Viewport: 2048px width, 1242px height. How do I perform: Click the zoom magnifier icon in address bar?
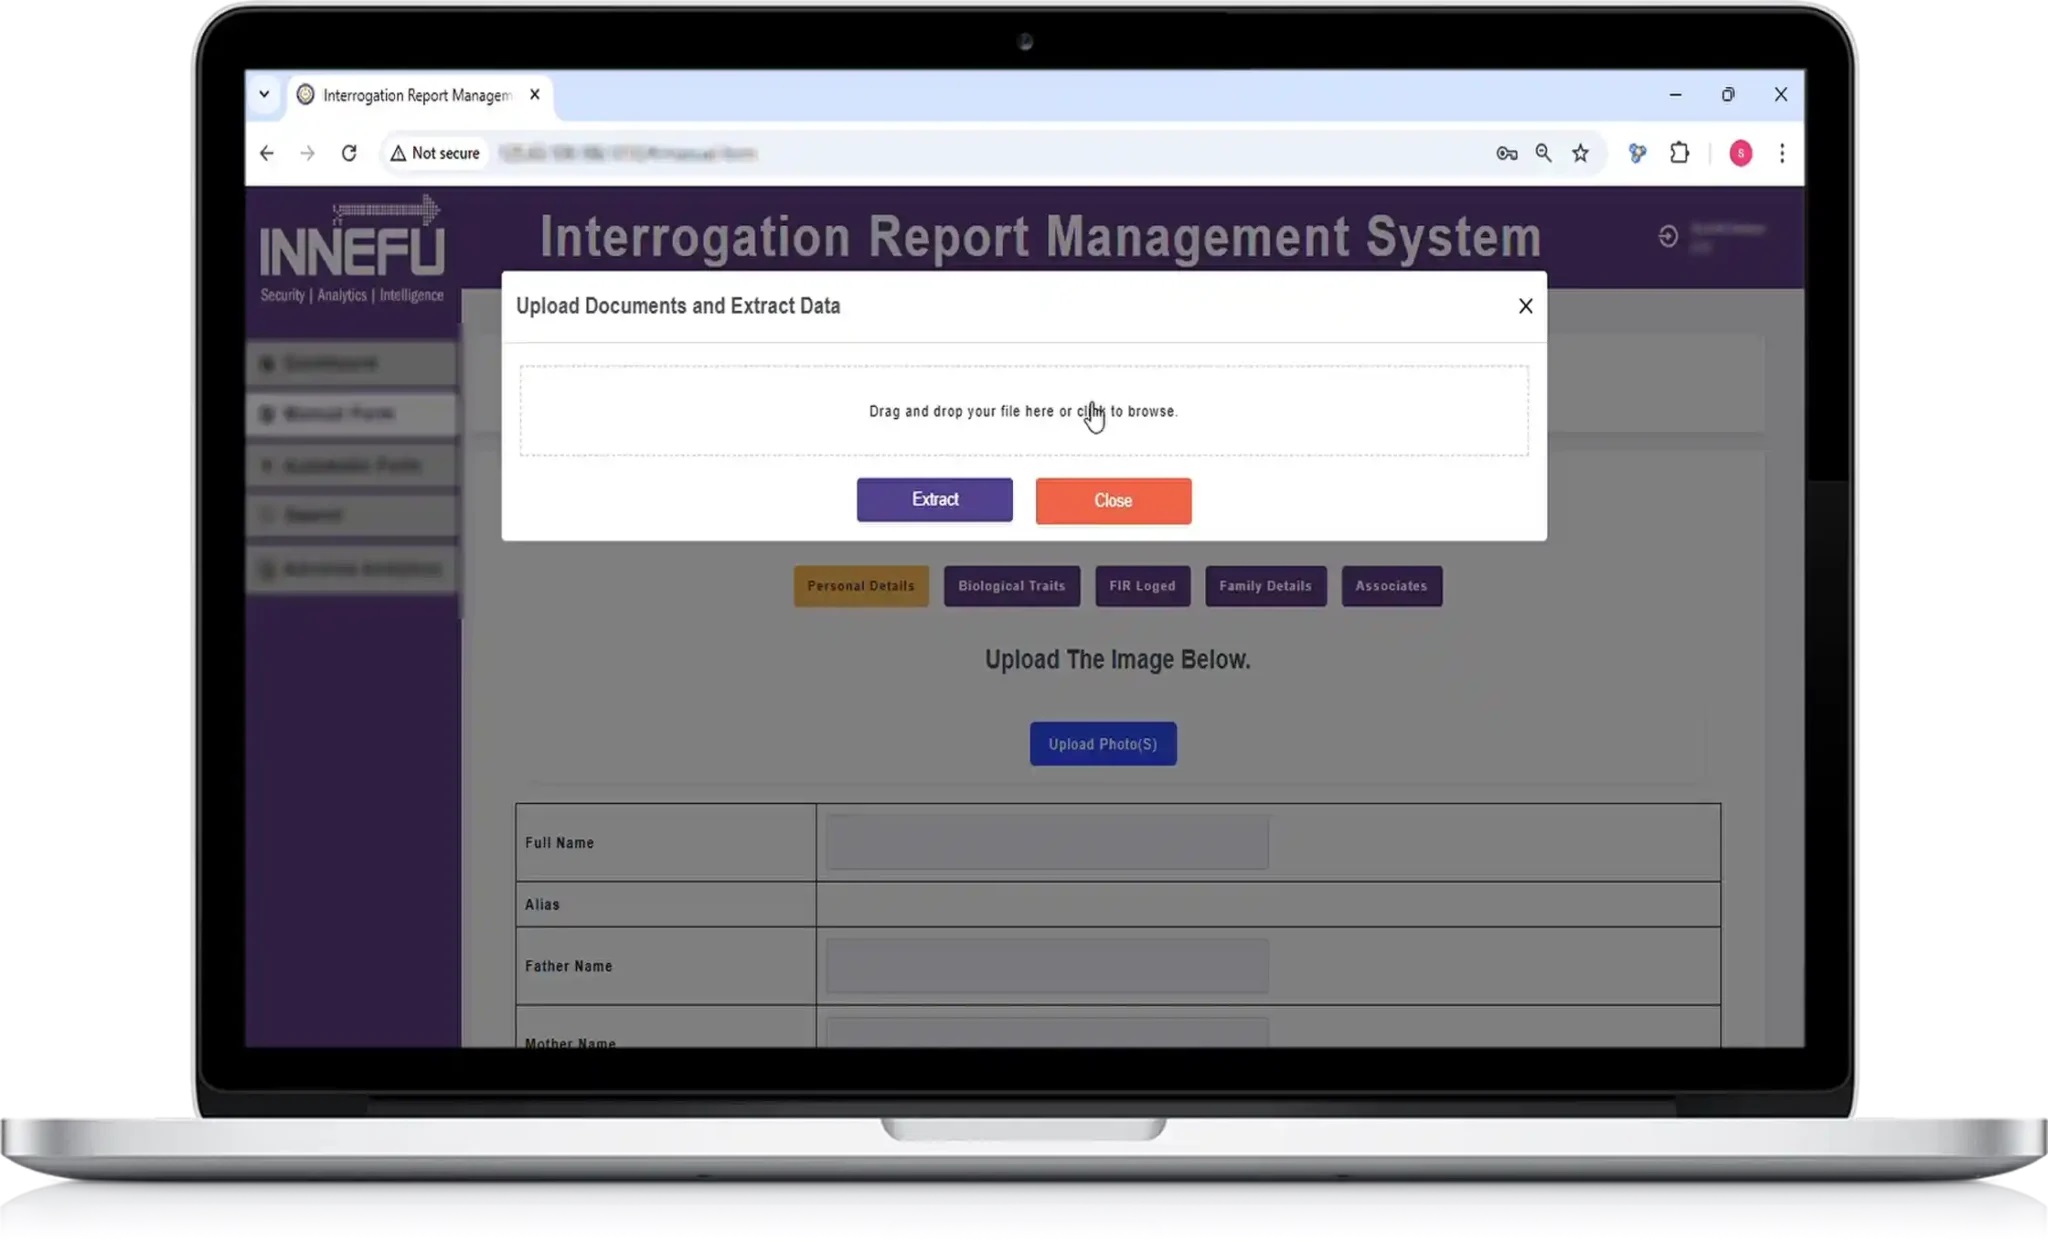point(1543,153)
